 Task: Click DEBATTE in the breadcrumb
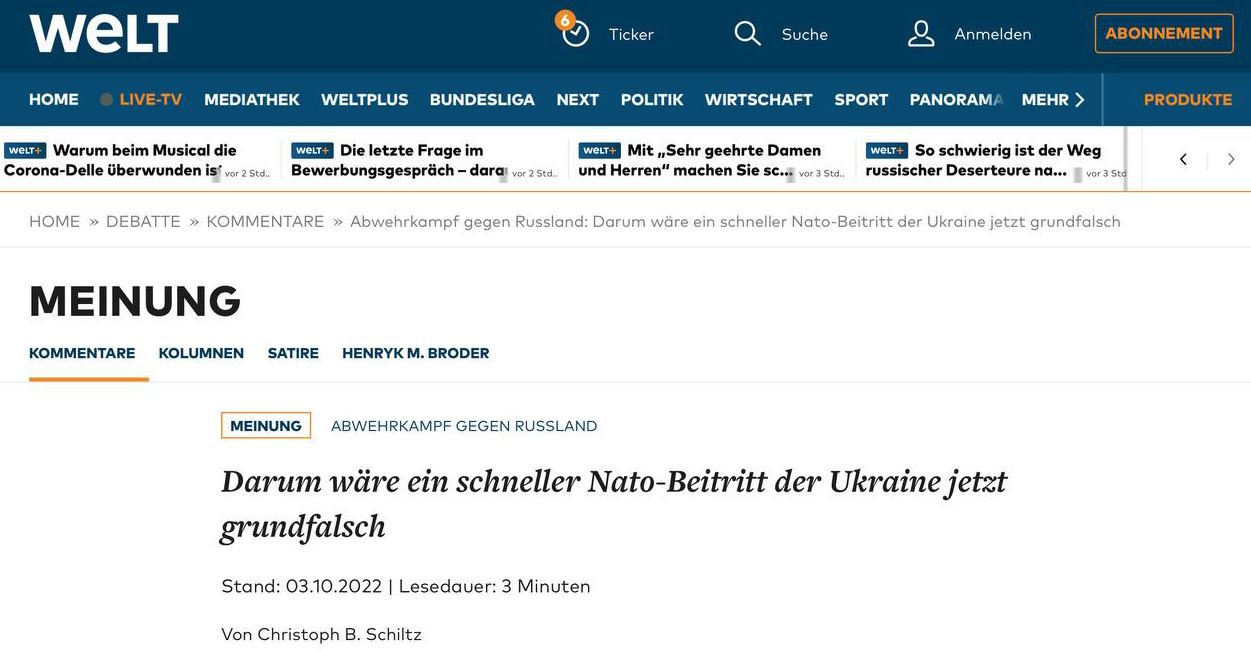click(143, 222)
